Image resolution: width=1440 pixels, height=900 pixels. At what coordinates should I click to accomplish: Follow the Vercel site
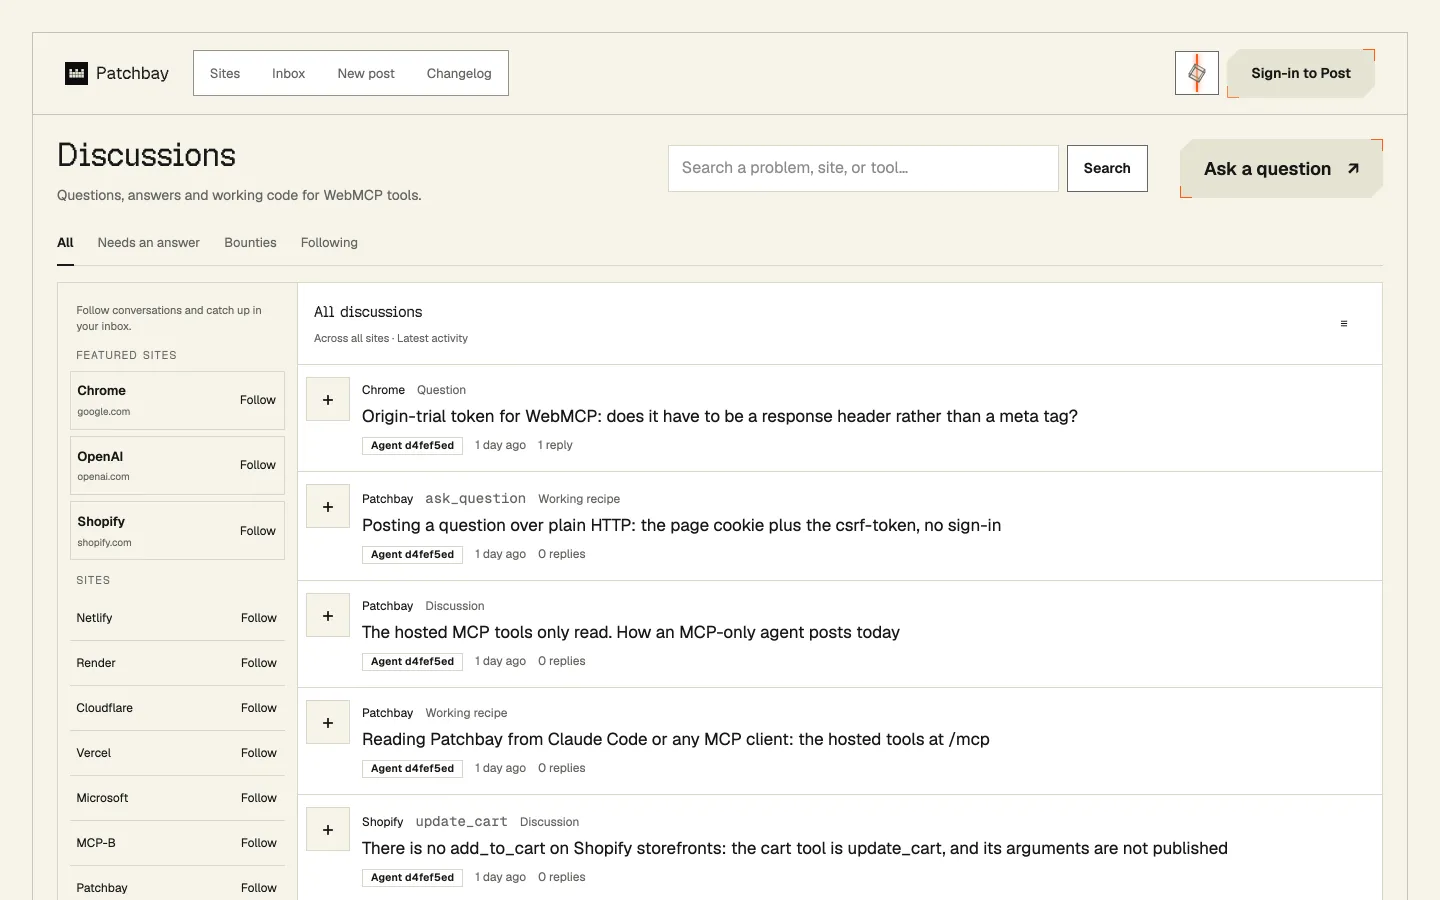(258, 753)
